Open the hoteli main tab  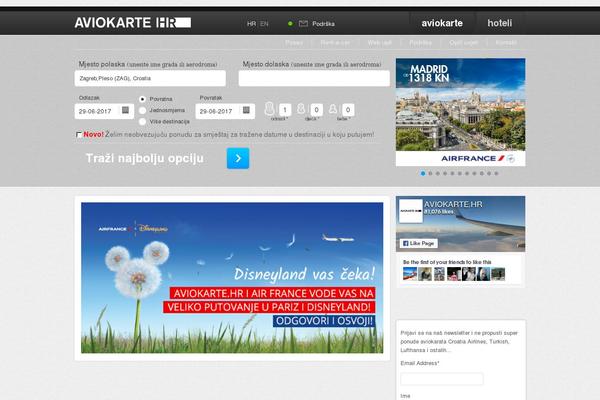point(499,23)
